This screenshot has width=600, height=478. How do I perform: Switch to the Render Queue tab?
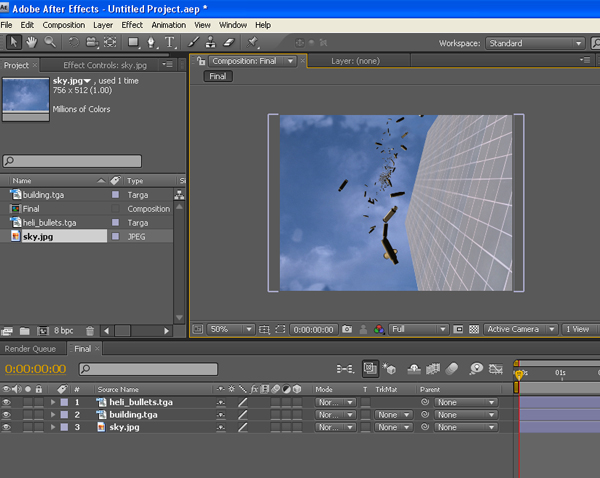click(x=30, y=349)
